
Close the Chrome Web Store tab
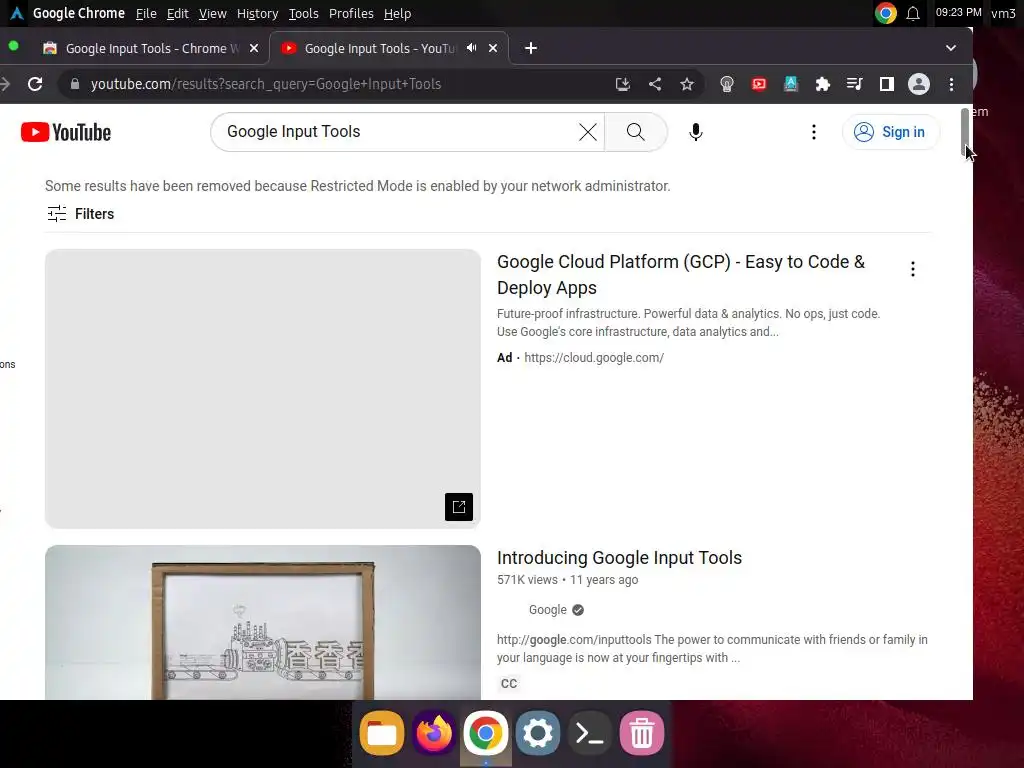254,48
